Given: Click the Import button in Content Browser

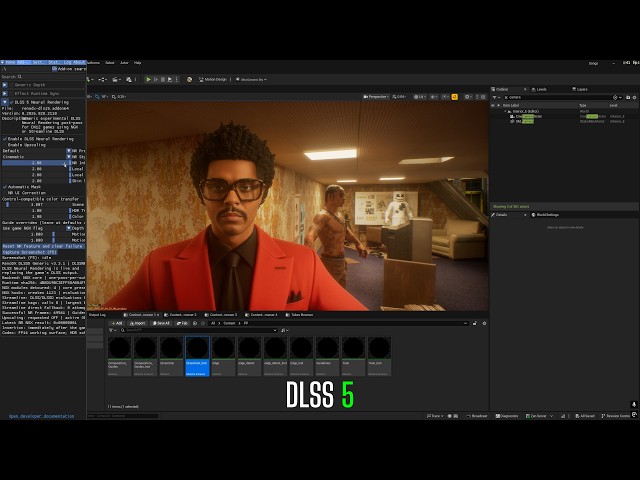Looking at the screenshot, I should coord(137,323).
